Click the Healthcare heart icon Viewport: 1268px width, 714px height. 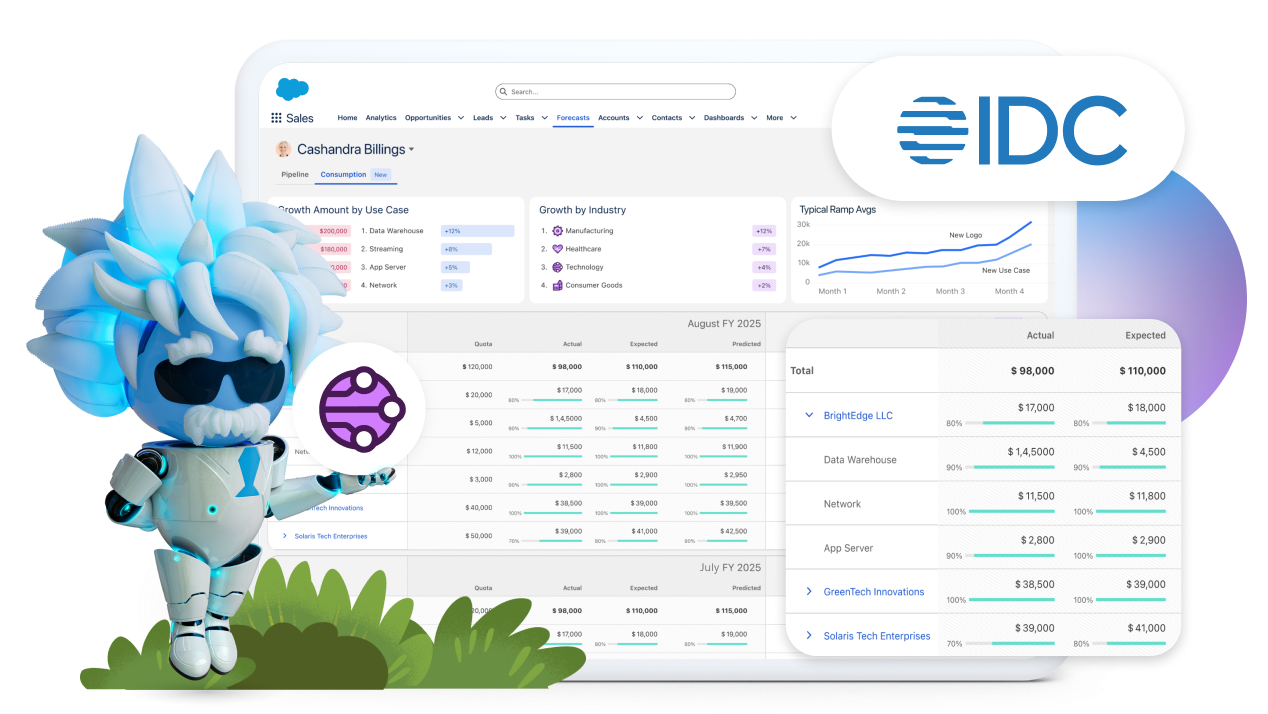[558, 249]
